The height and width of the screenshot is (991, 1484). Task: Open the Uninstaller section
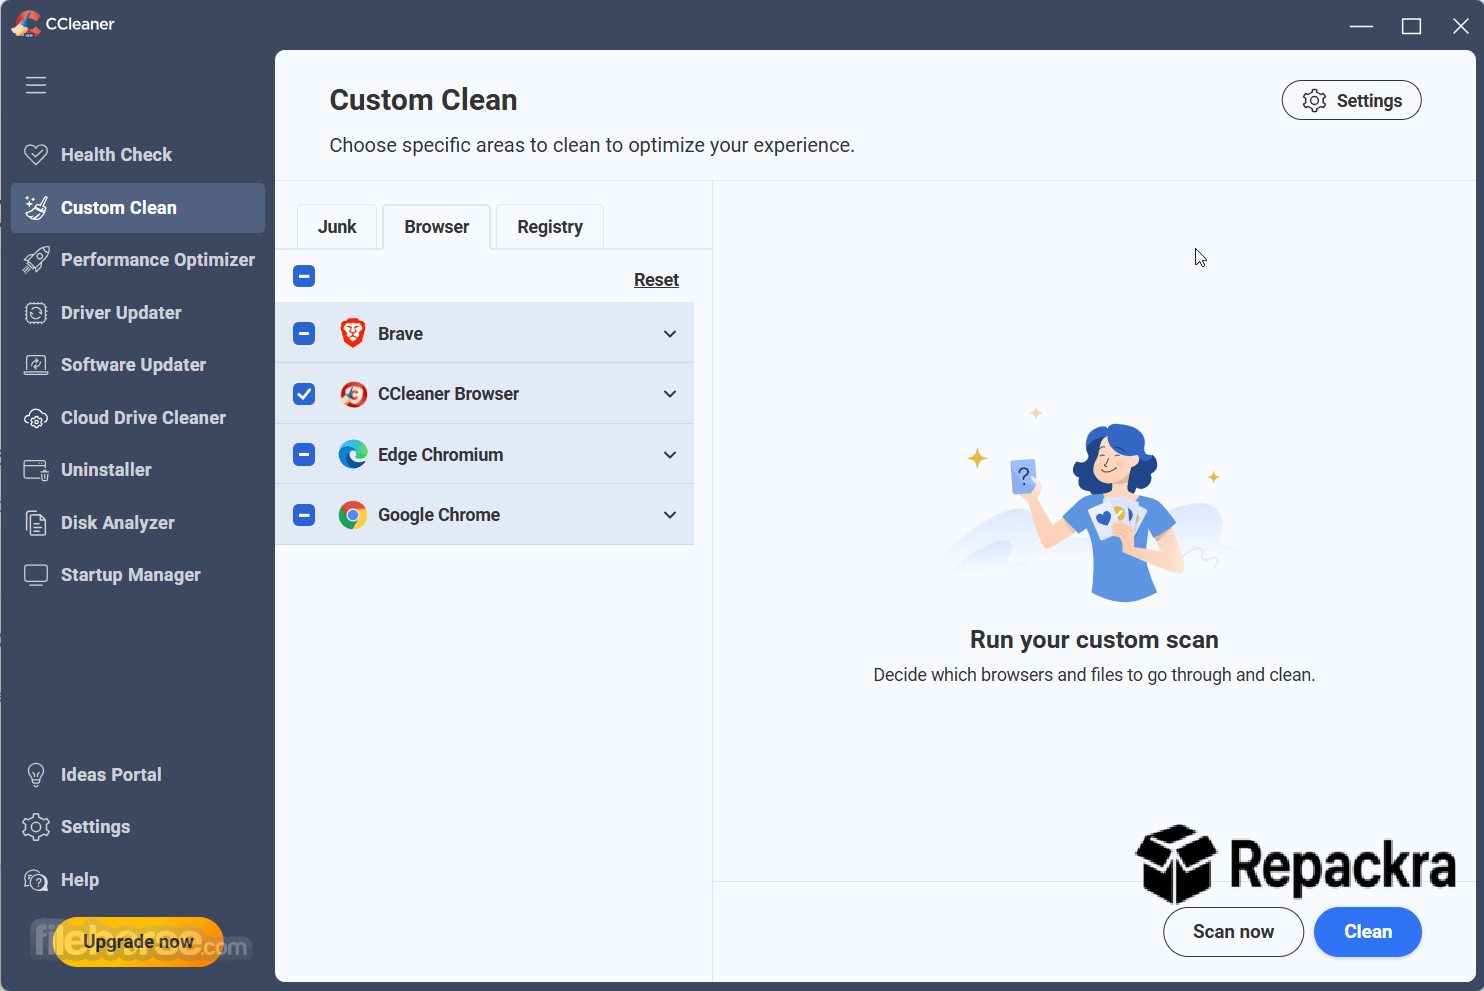[x=138, y=470]
